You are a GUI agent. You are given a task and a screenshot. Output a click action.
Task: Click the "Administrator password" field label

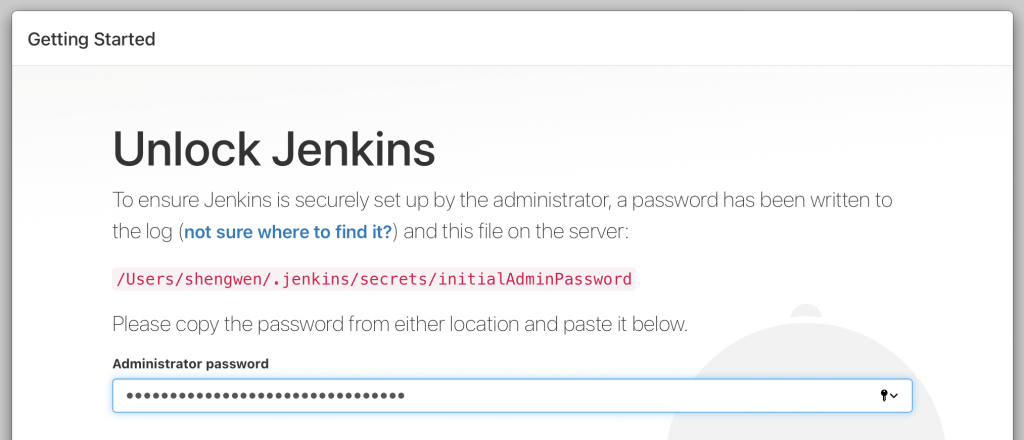[190, 363]
